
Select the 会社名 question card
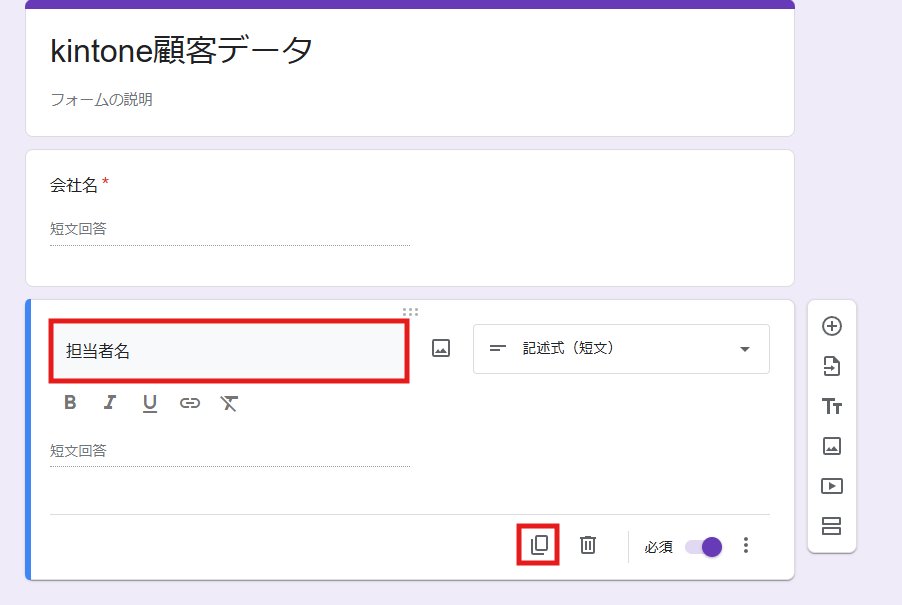[410, 218]
